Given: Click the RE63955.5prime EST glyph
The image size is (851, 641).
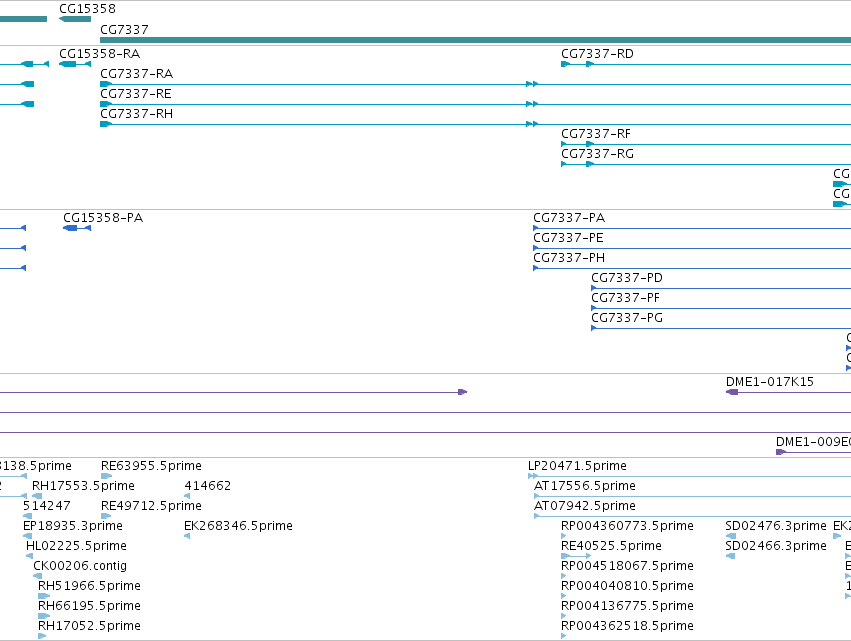Looking at the screenshot, I should click(106, 476).
